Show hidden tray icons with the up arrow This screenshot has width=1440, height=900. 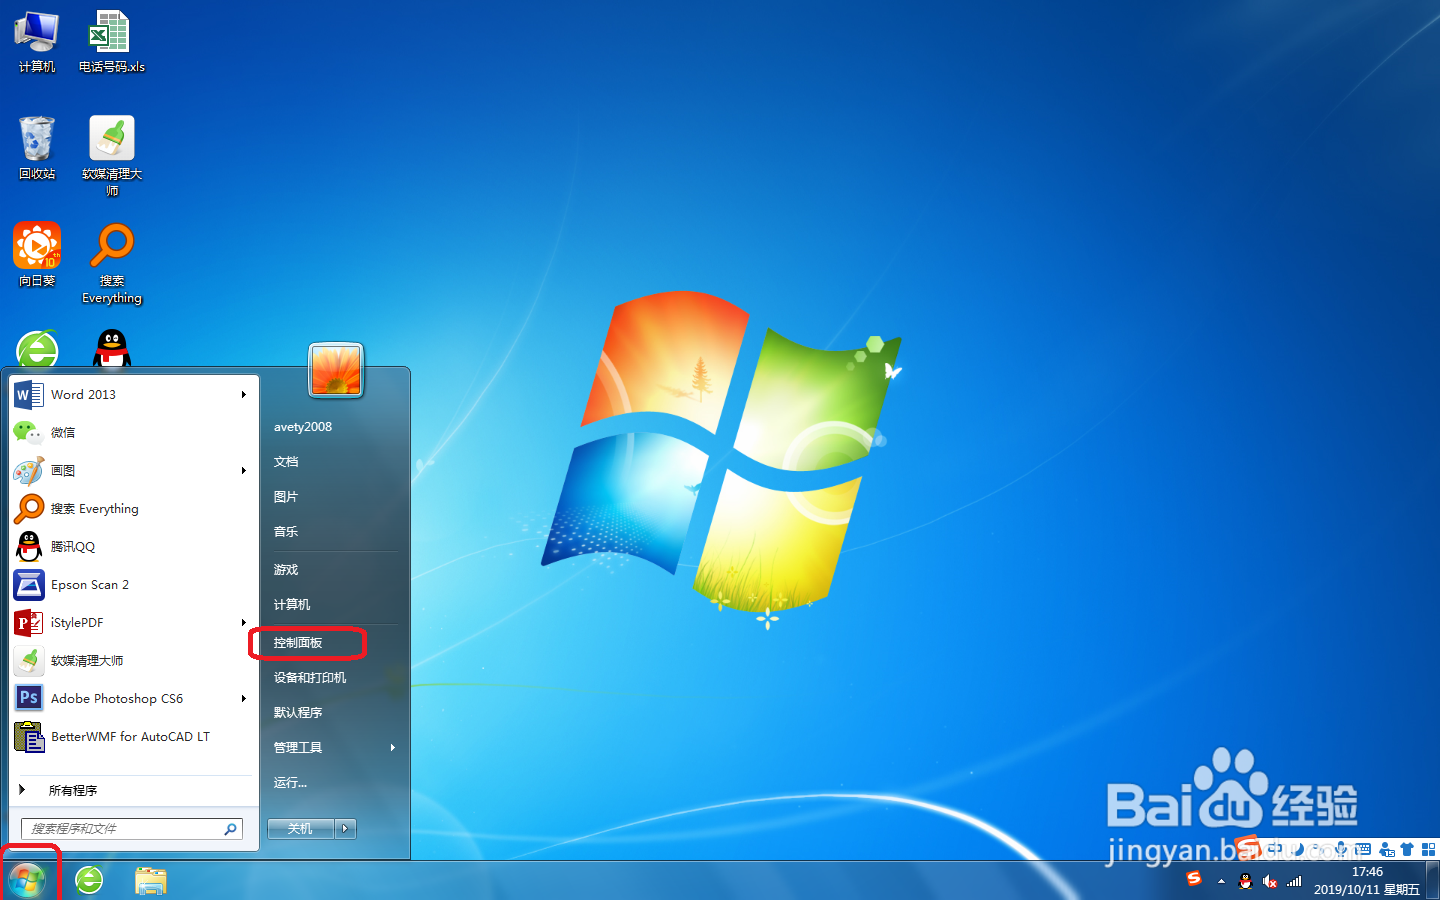pyautogui.click(x=1221, y=881)
